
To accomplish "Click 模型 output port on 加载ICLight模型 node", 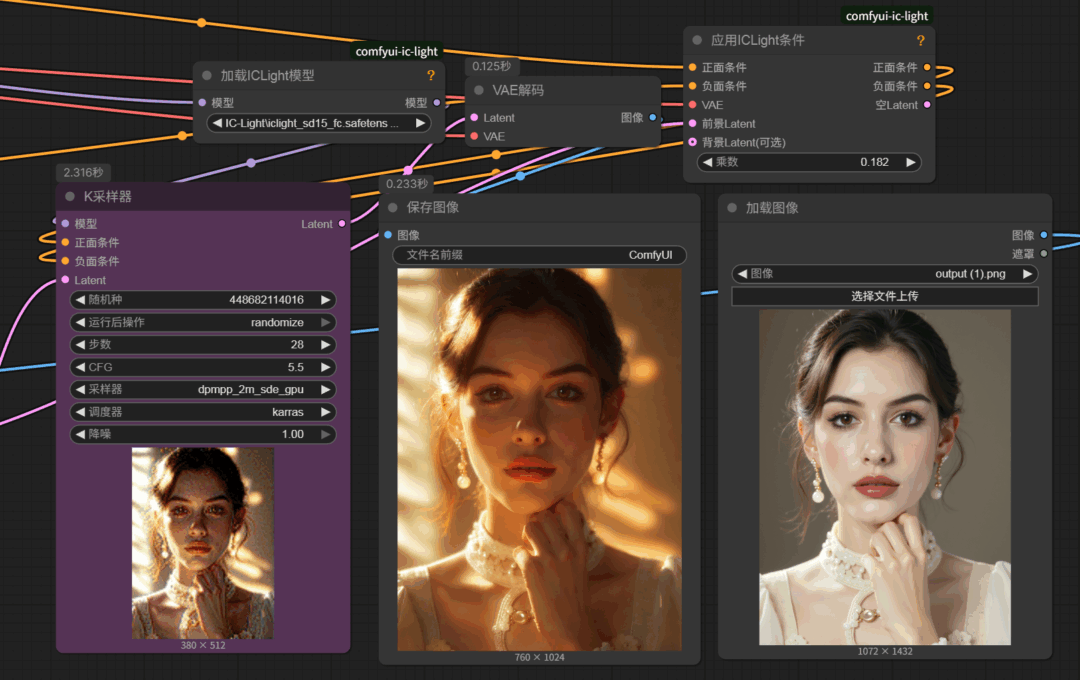I will [x=437, y=103].
